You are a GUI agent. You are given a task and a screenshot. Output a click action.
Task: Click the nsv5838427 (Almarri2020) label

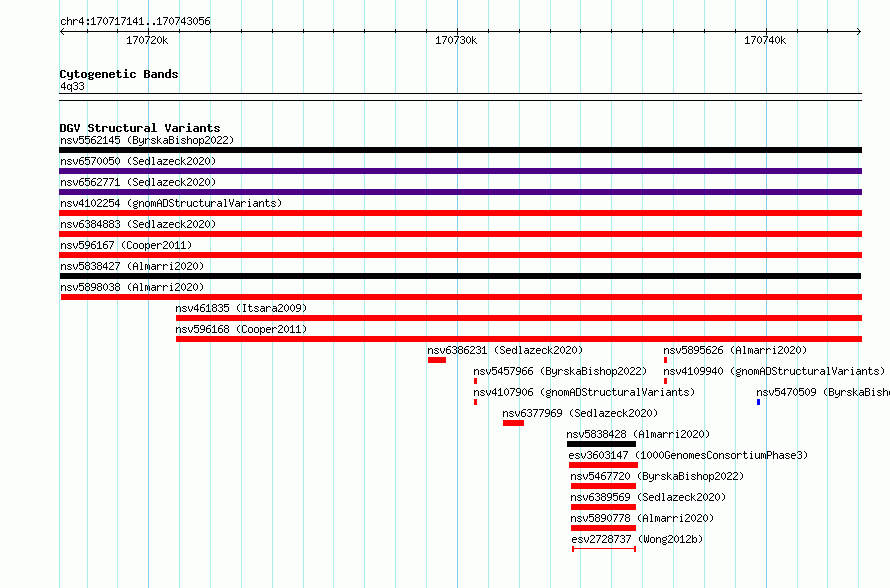pos(132,266)
